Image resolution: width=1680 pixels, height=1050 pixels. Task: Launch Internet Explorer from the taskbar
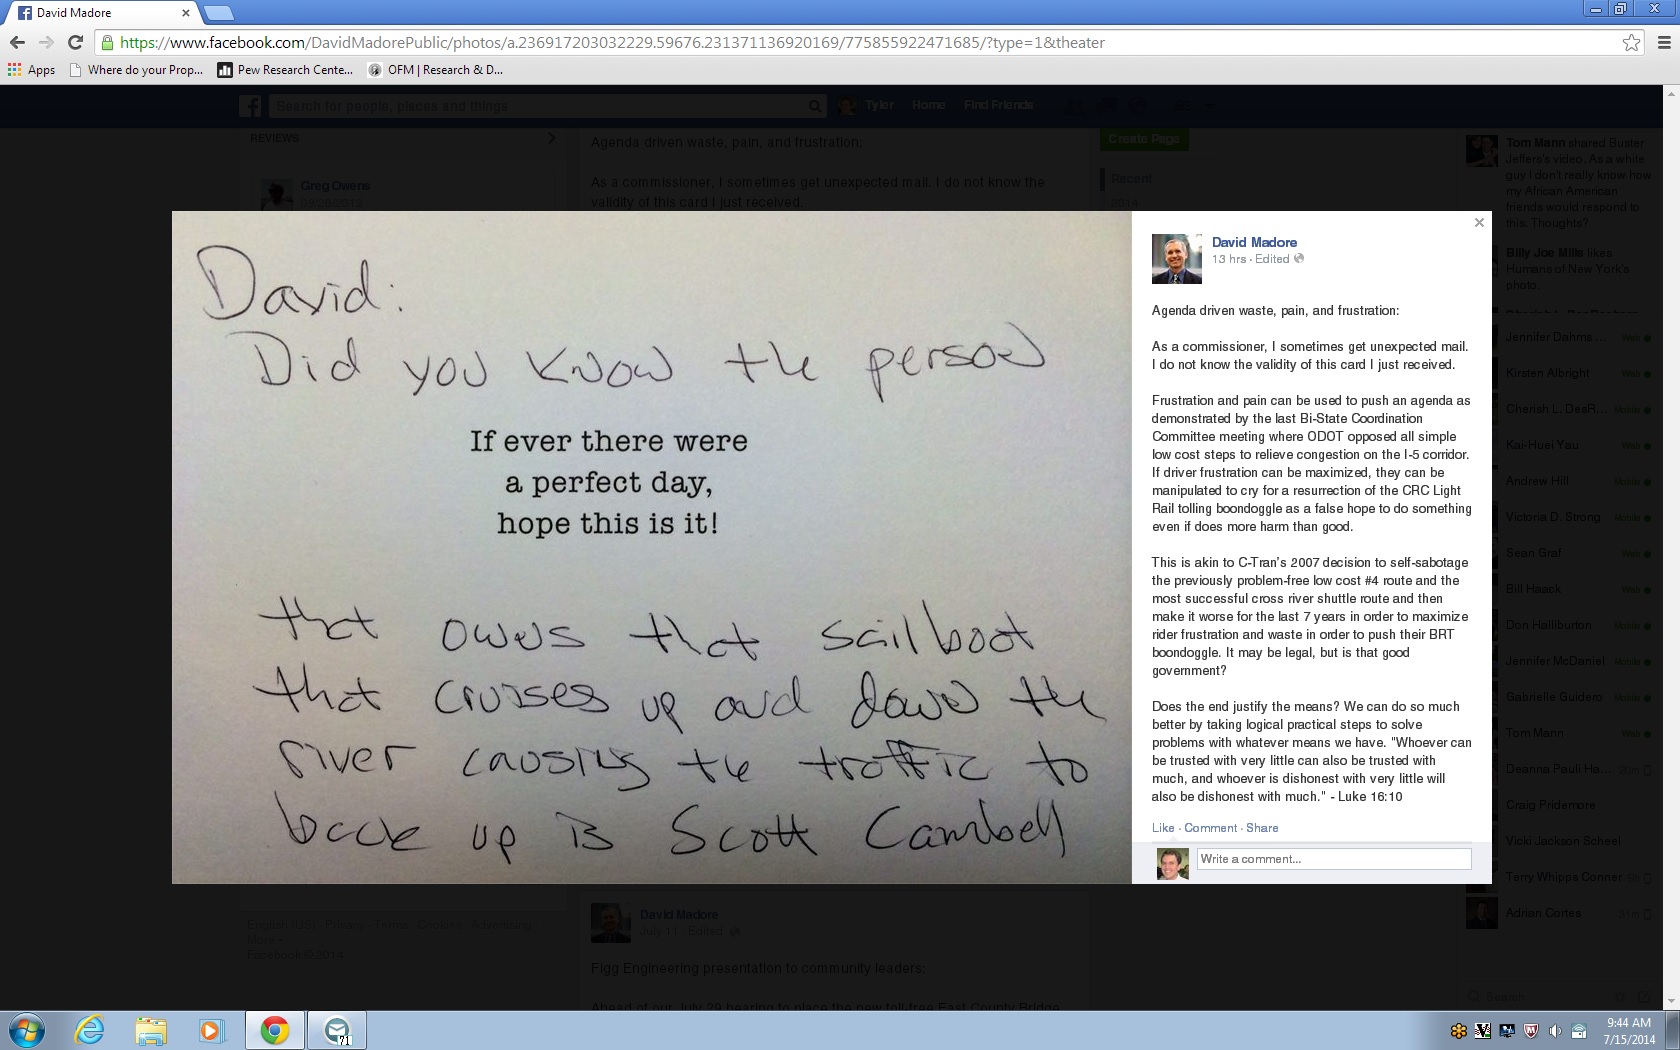tap(89, 1030)
